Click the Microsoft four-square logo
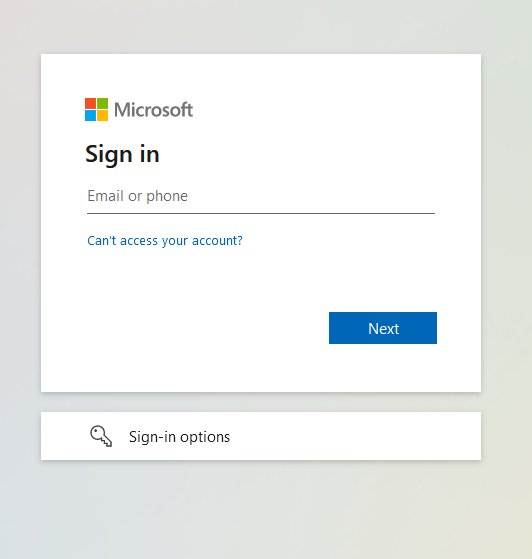The height and width of the screenshot is (559, 532). coord(96,109)
